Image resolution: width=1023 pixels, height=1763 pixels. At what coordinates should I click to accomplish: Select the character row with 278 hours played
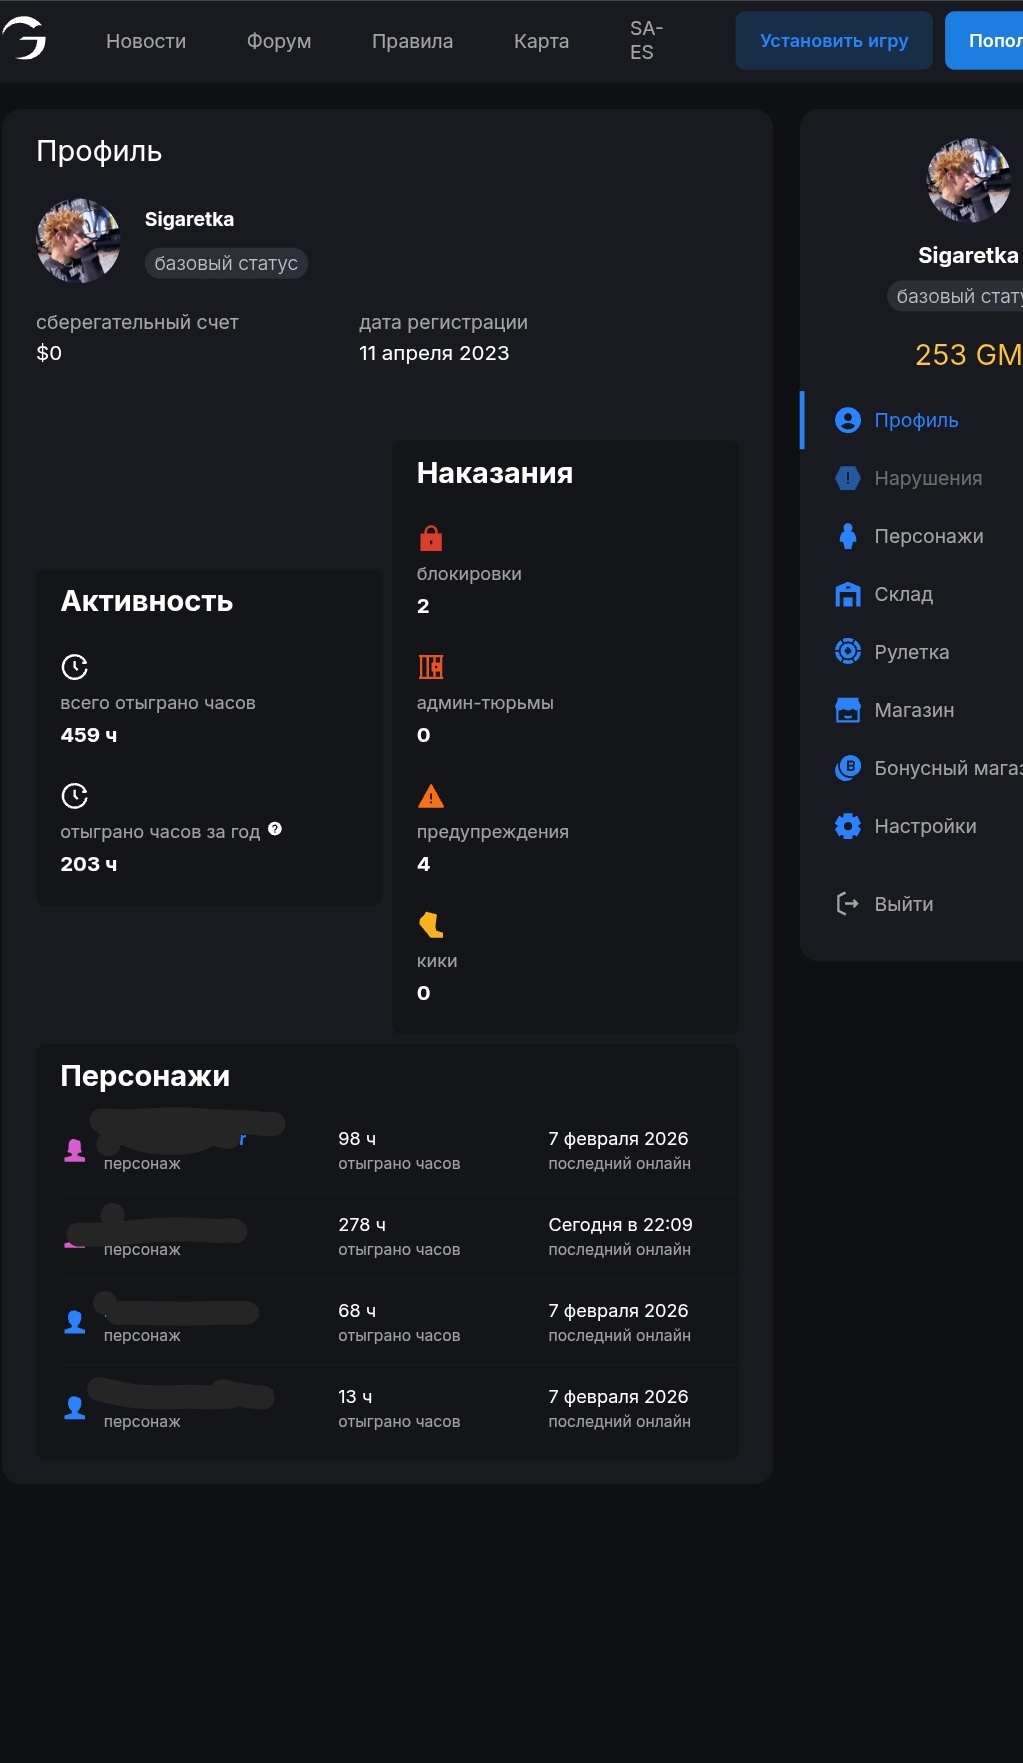(387, 1236)
